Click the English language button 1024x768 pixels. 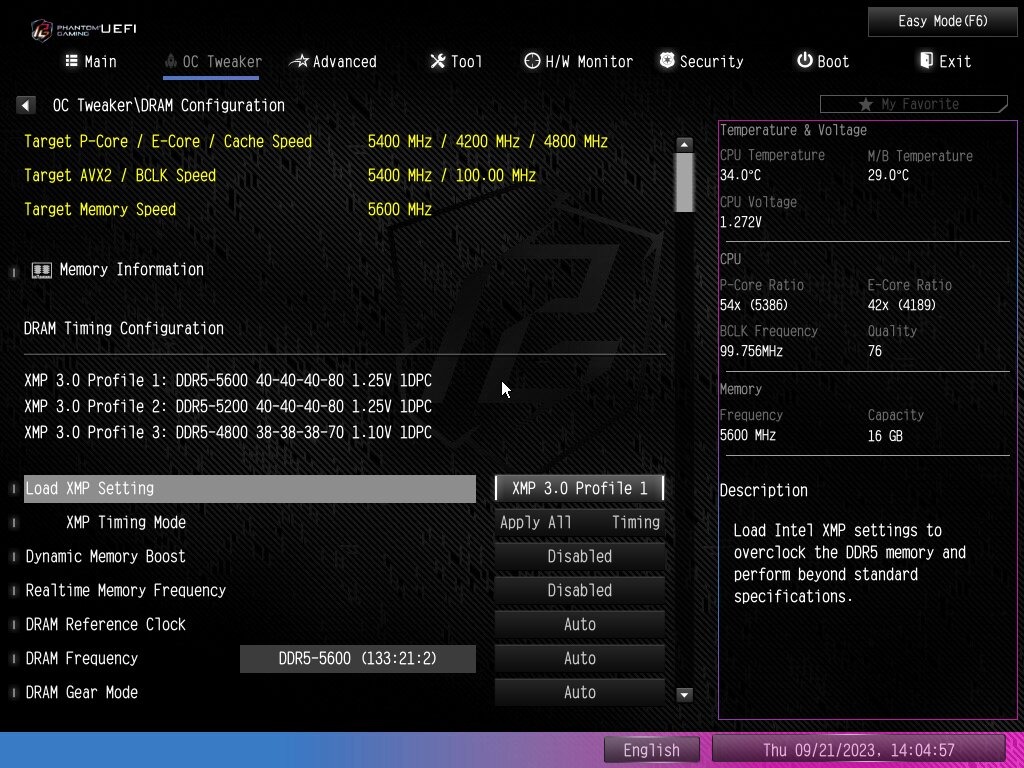coord(651,750)
